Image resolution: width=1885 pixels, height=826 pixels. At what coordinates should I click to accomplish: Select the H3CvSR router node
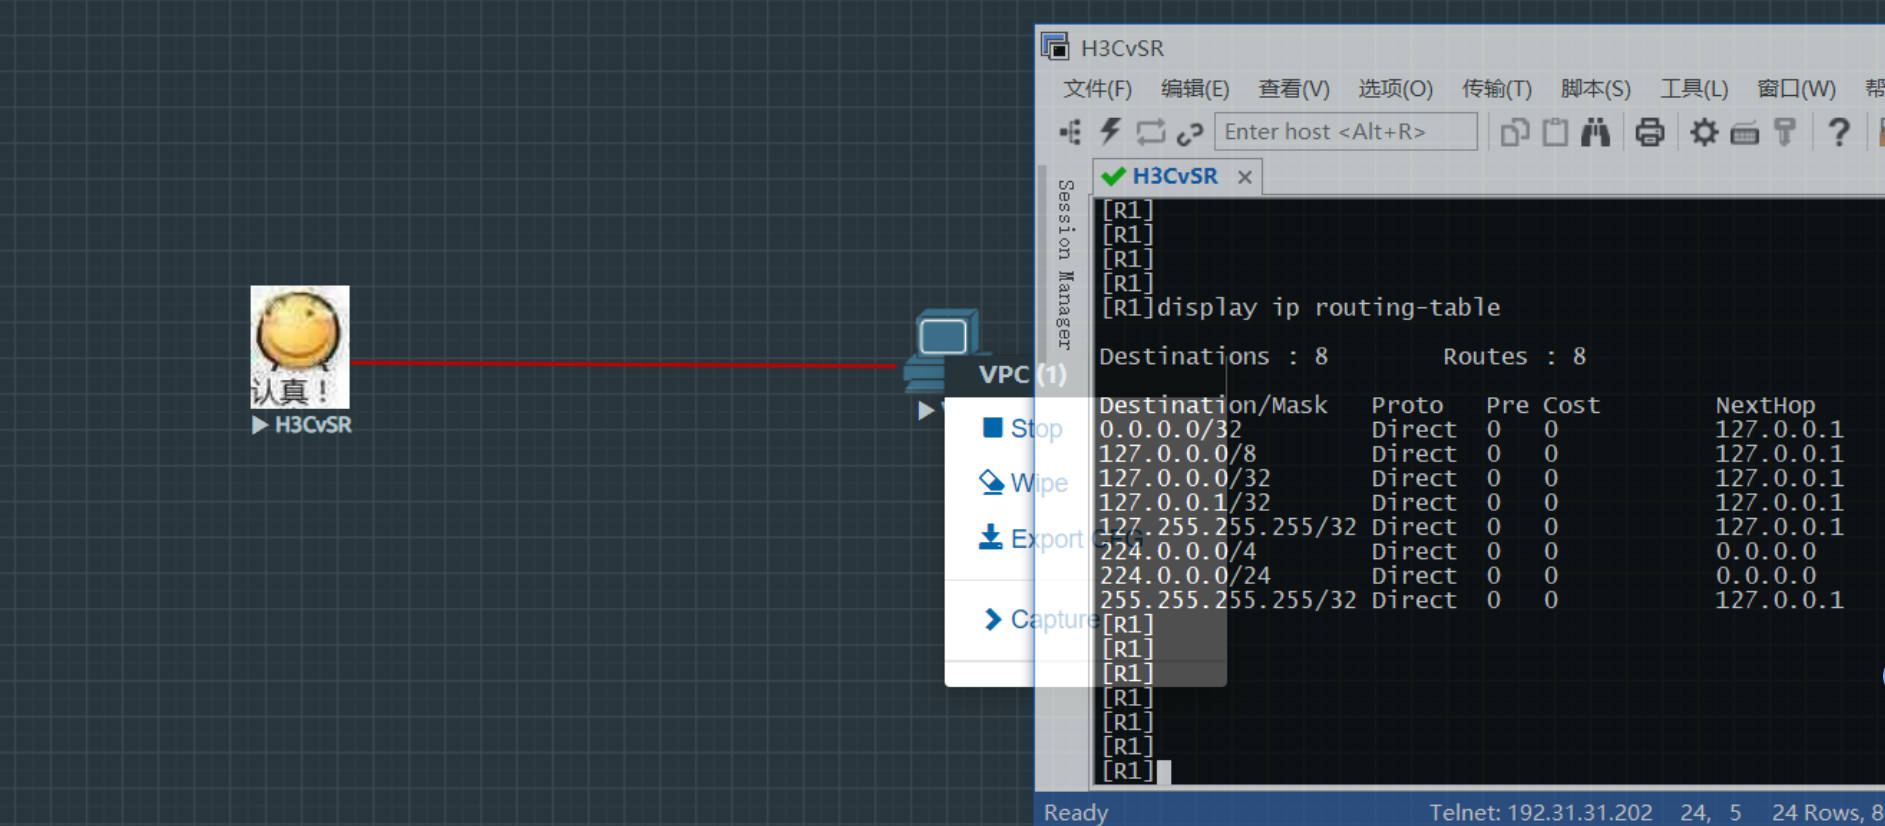pyautogui.click(x=299, y=347)
